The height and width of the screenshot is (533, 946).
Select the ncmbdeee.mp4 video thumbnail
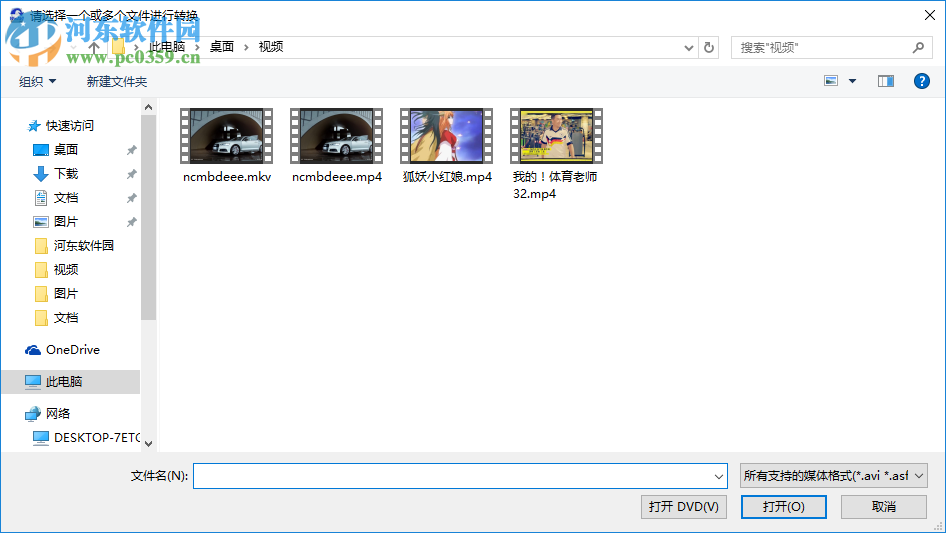tap(336, 136)
